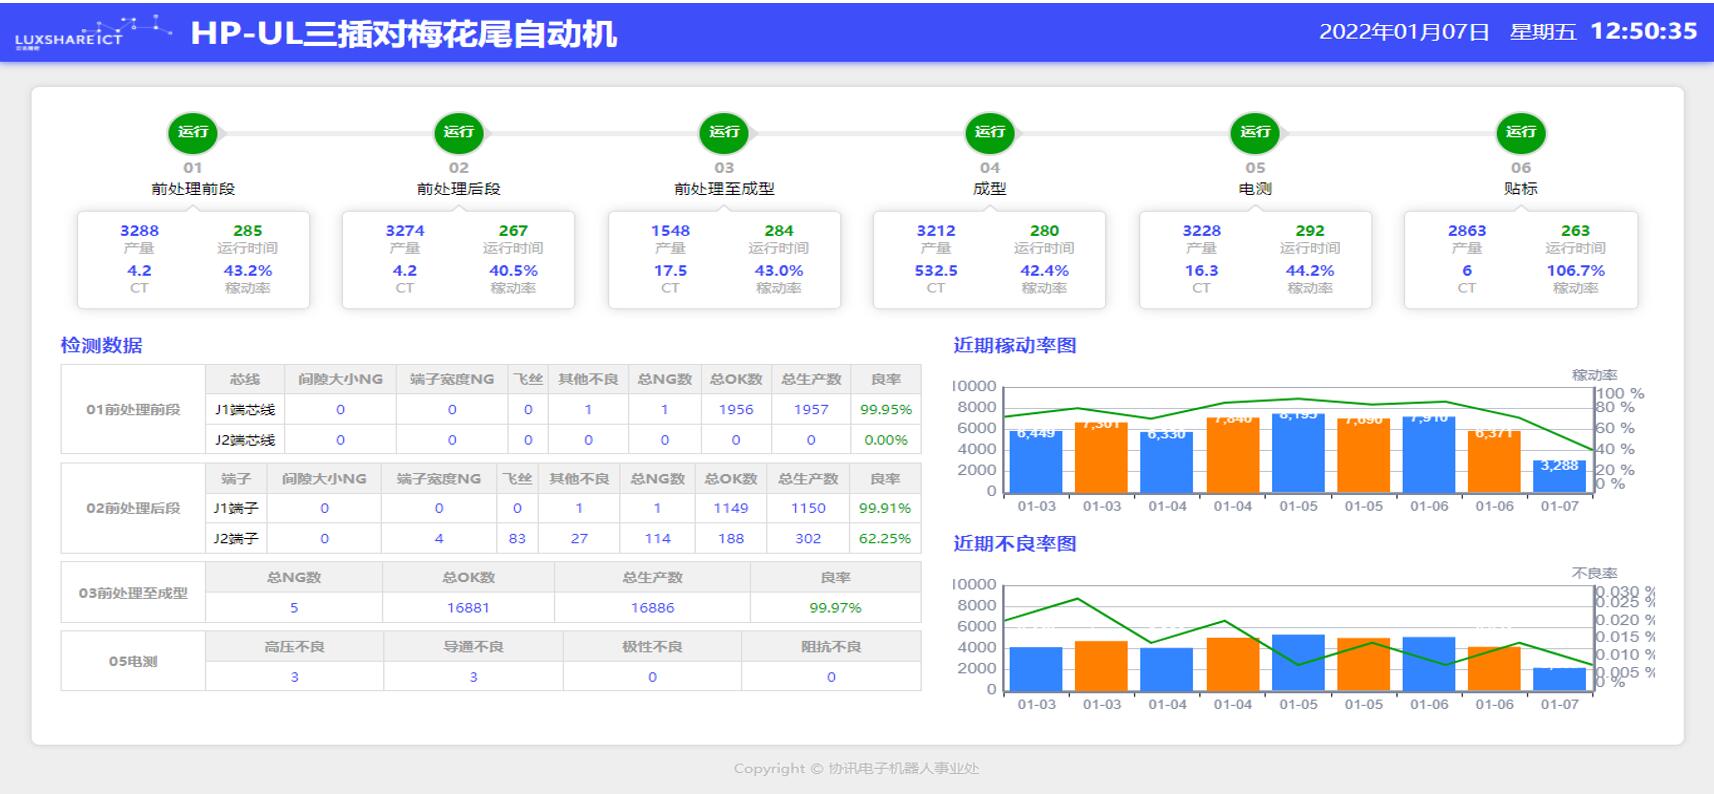
Task: Click the clock showing 12:50:35
Action: [1643, 31]
